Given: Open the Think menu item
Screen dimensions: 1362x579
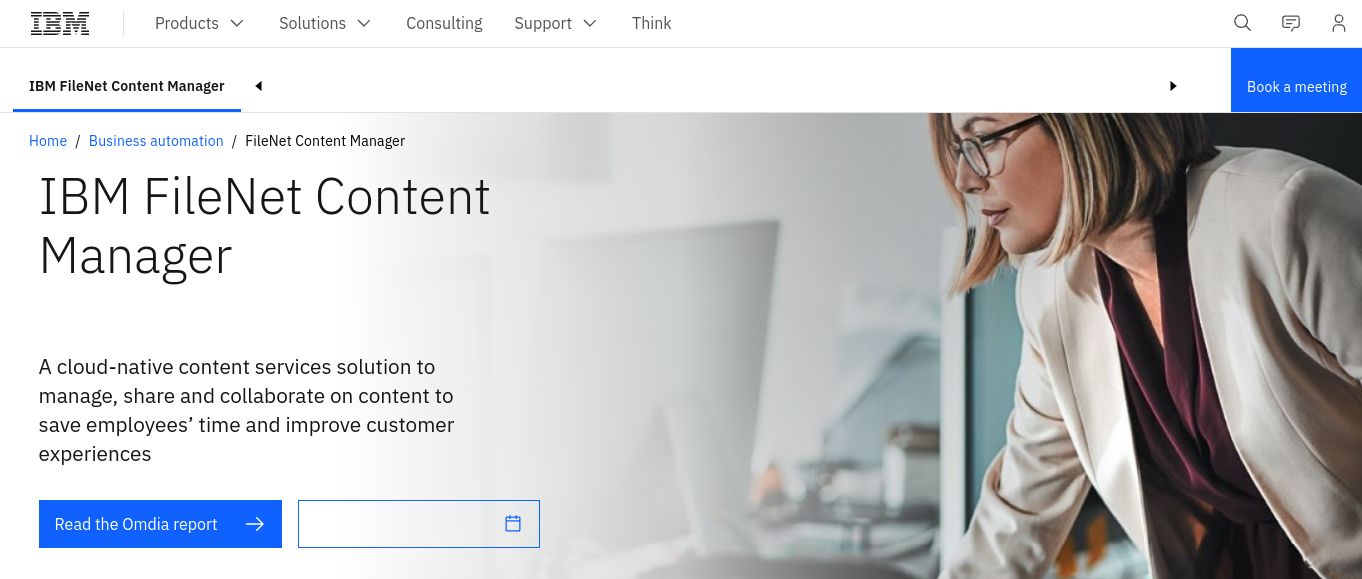Looking at the screenshot, I should [x=652, y=23].
